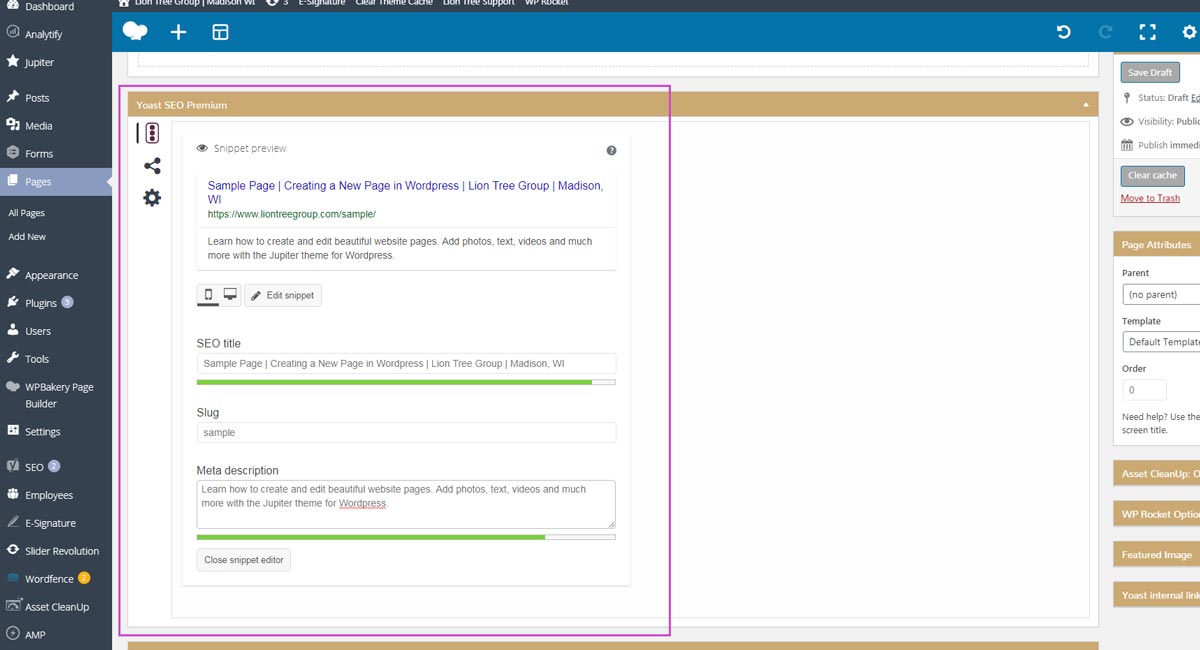Open Asset CleanUp in the sidebar
The width and height of the screenshot is (1200, 650).
click(x=56, y=607)
